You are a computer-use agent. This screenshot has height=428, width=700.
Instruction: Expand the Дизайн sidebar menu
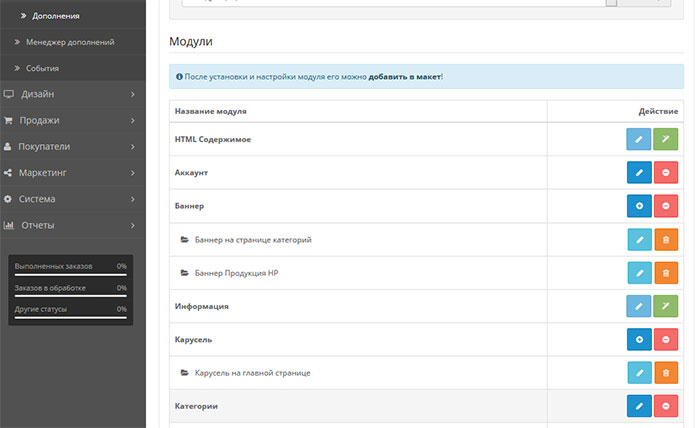point(72,94)
